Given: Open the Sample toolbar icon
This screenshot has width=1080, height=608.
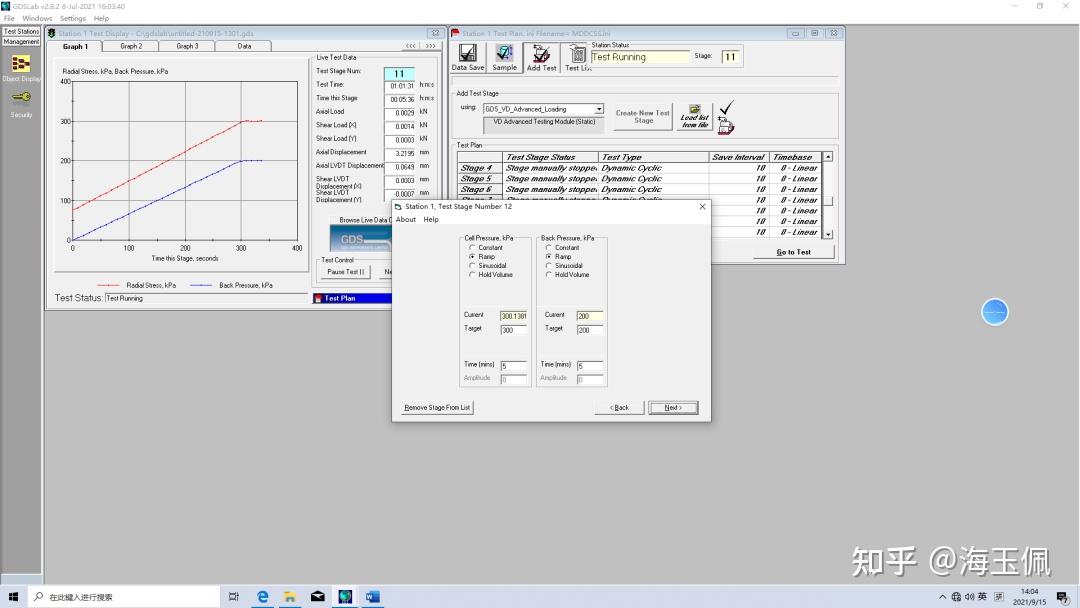Looking at the screenshot, I should (504, 56).
